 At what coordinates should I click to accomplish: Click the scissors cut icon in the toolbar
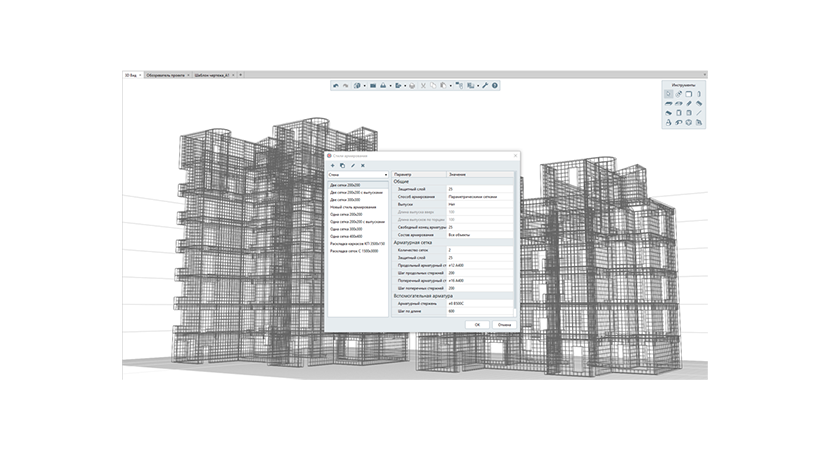click(423, 86)
